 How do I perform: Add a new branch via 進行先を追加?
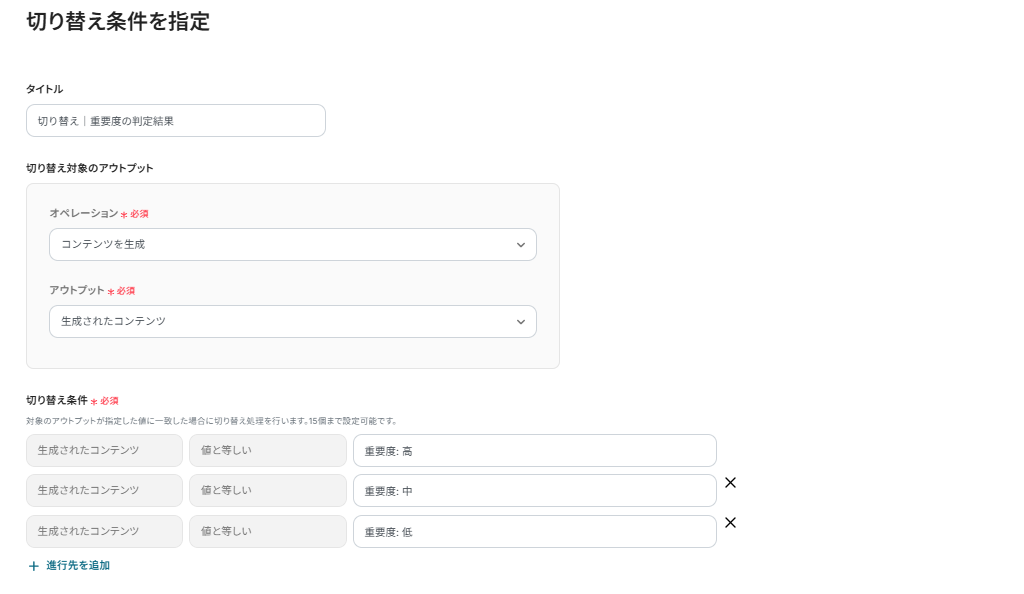tap(69, 566)
